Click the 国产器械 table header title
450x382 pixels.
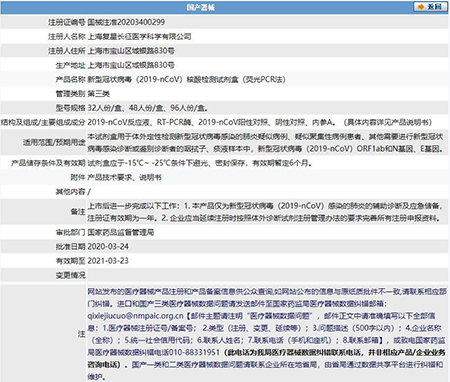(201, 7)
